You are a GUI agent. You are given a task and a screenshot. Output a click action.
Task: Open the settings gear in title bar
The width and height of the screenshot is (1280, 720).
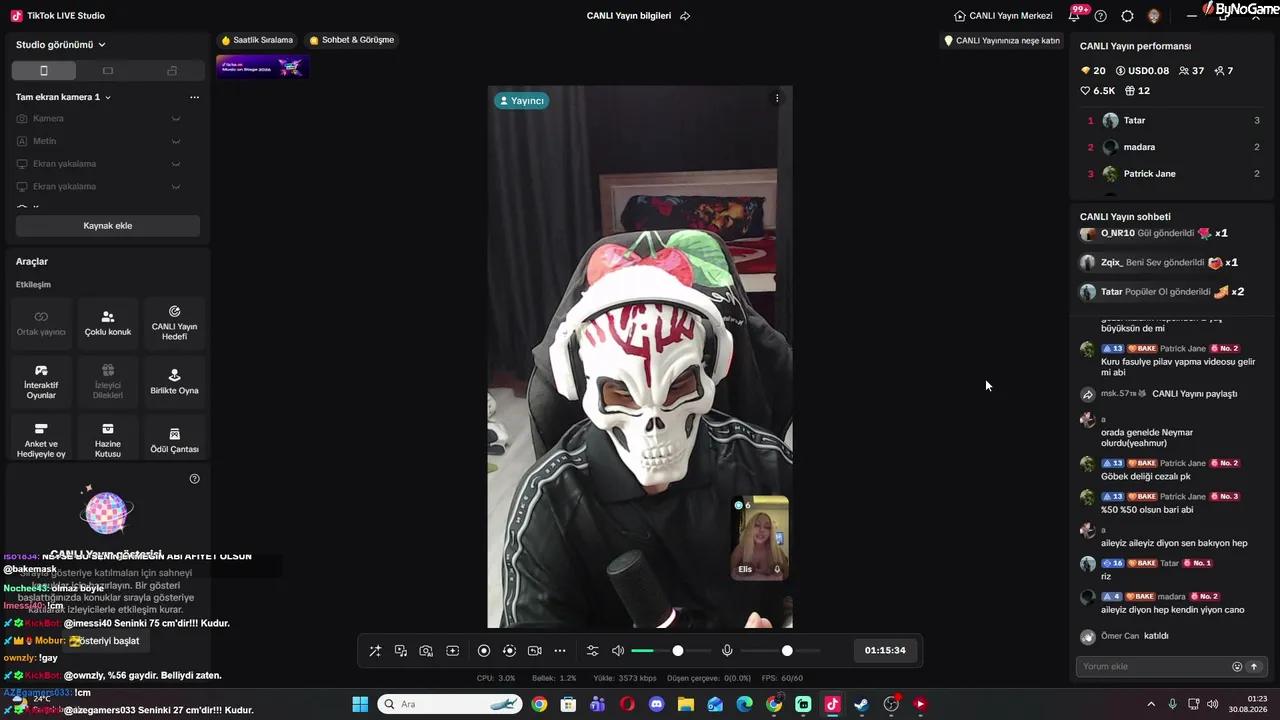[x=1127, y=16]
